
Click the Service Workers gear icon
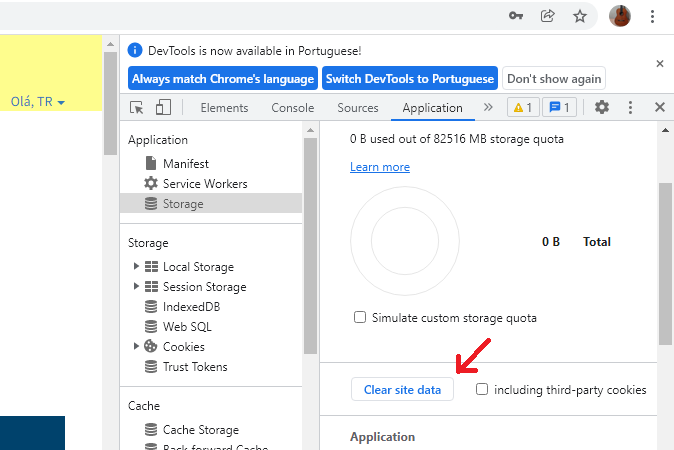click(x=150, y=183)
